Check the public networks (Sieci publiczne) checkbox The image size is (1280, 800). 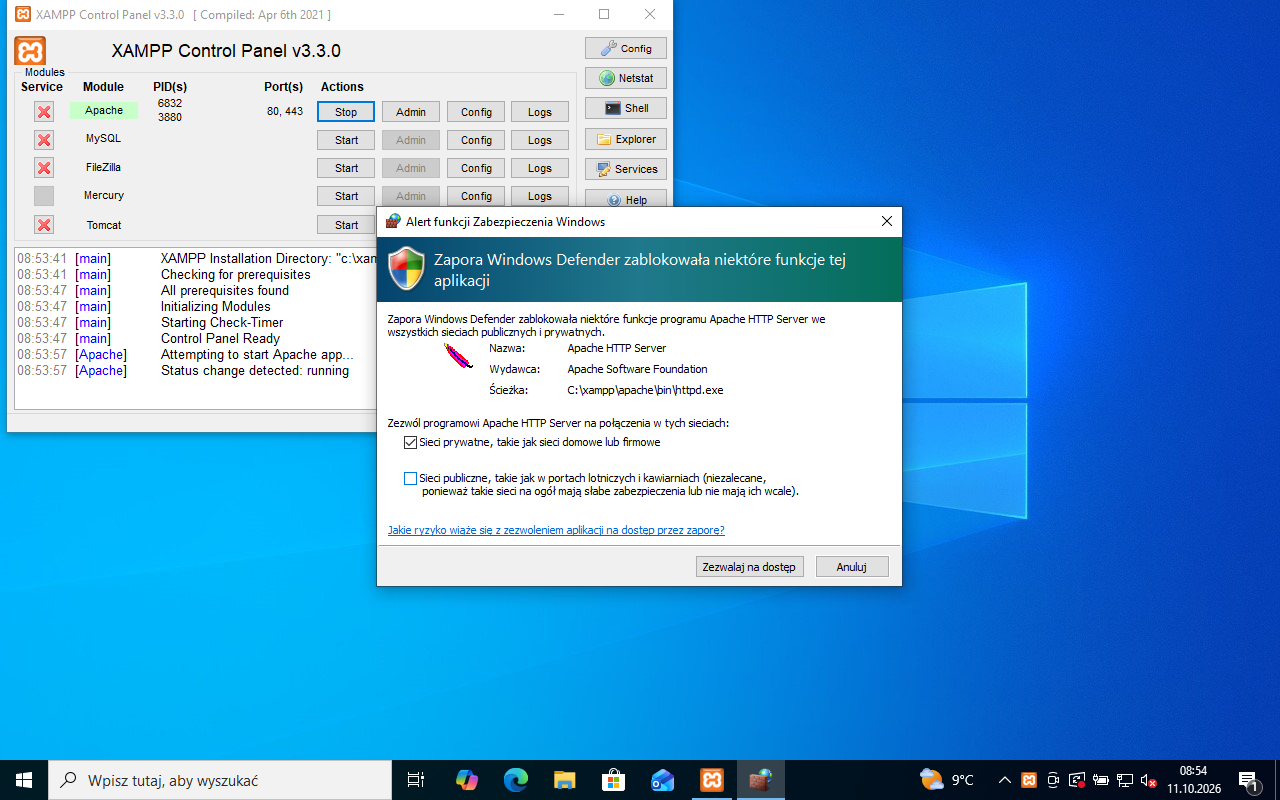coord(411,479)
